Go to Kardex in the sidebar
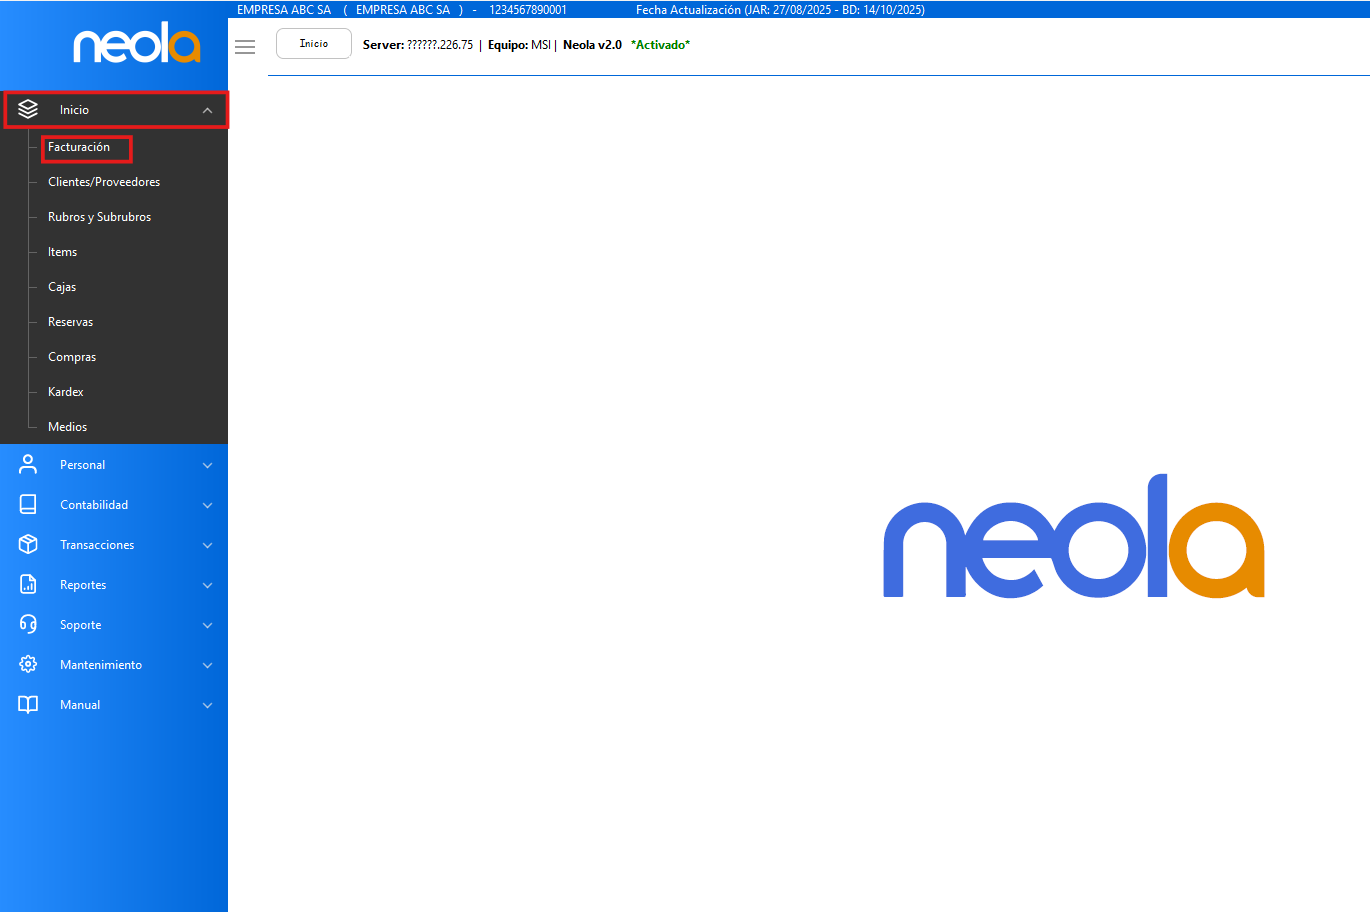1370x912 pixels. (66, 392)
